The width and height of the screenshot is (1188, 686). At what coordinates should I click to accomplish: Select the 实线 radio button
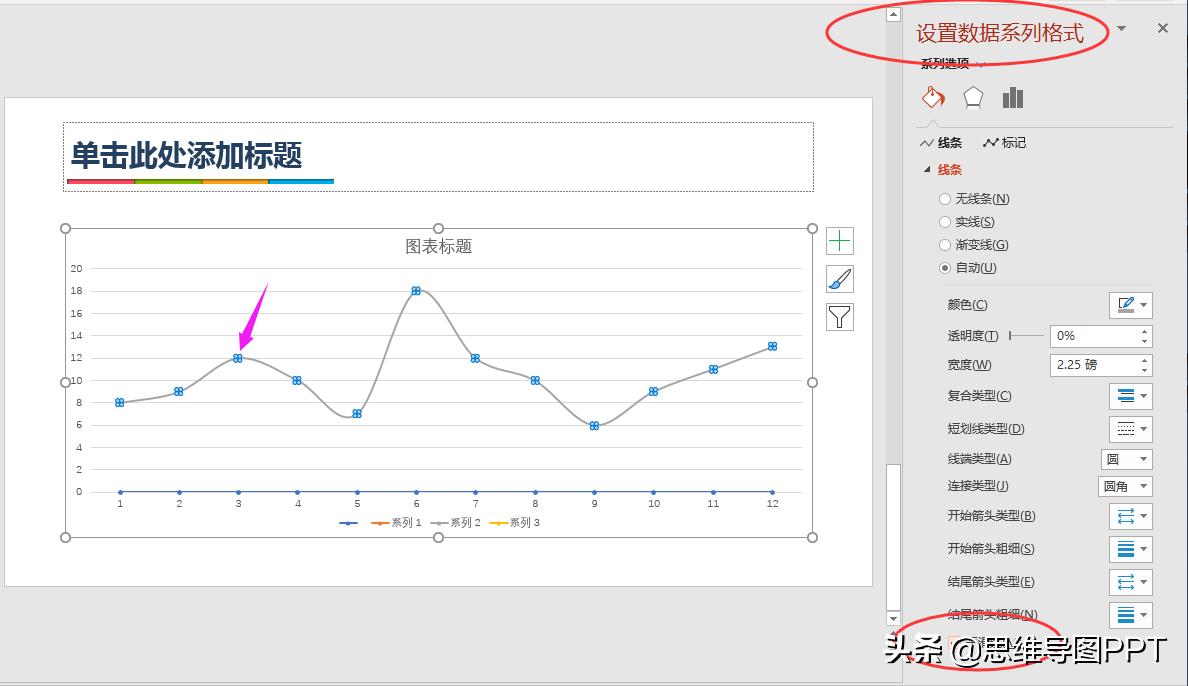pyautogui.click(x=944, y=221)
